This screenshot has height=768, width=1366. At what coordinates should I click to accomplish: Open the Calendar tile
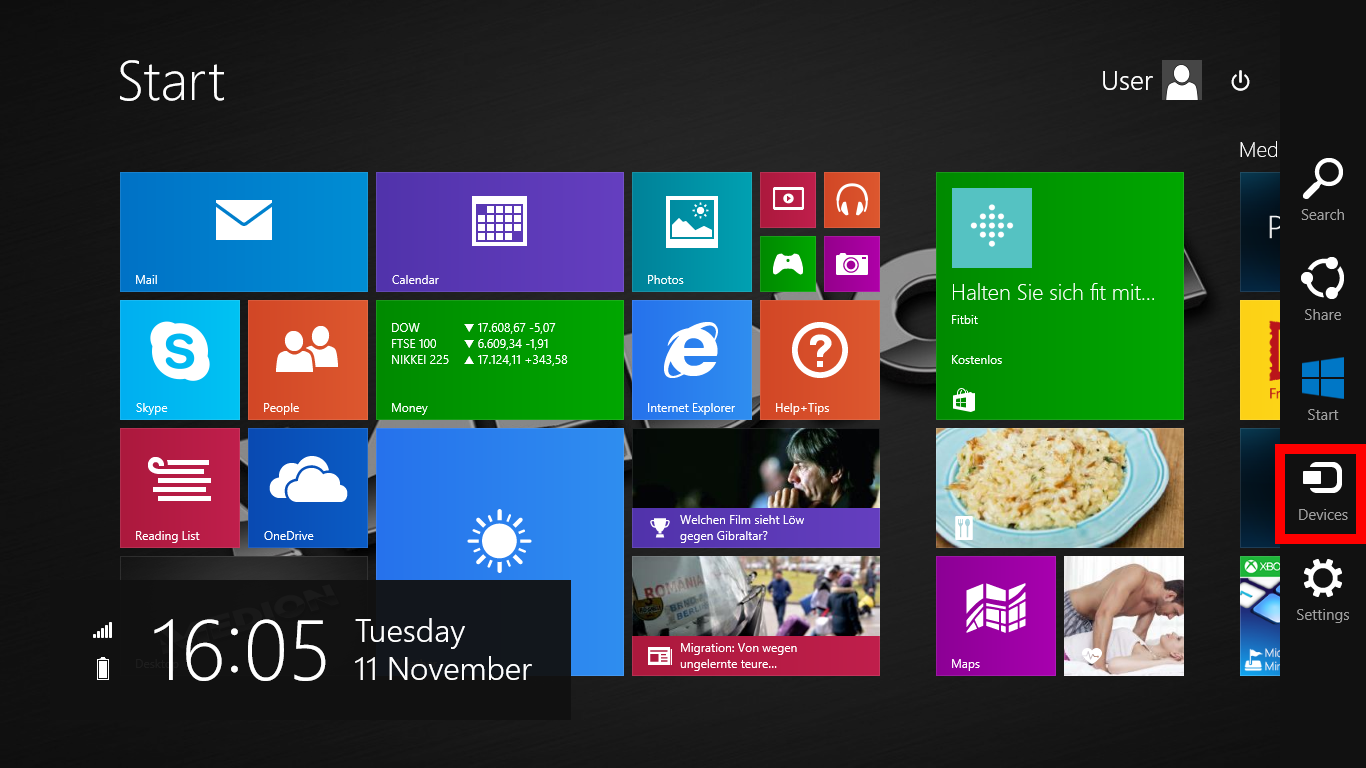click(x=500, y=232)
